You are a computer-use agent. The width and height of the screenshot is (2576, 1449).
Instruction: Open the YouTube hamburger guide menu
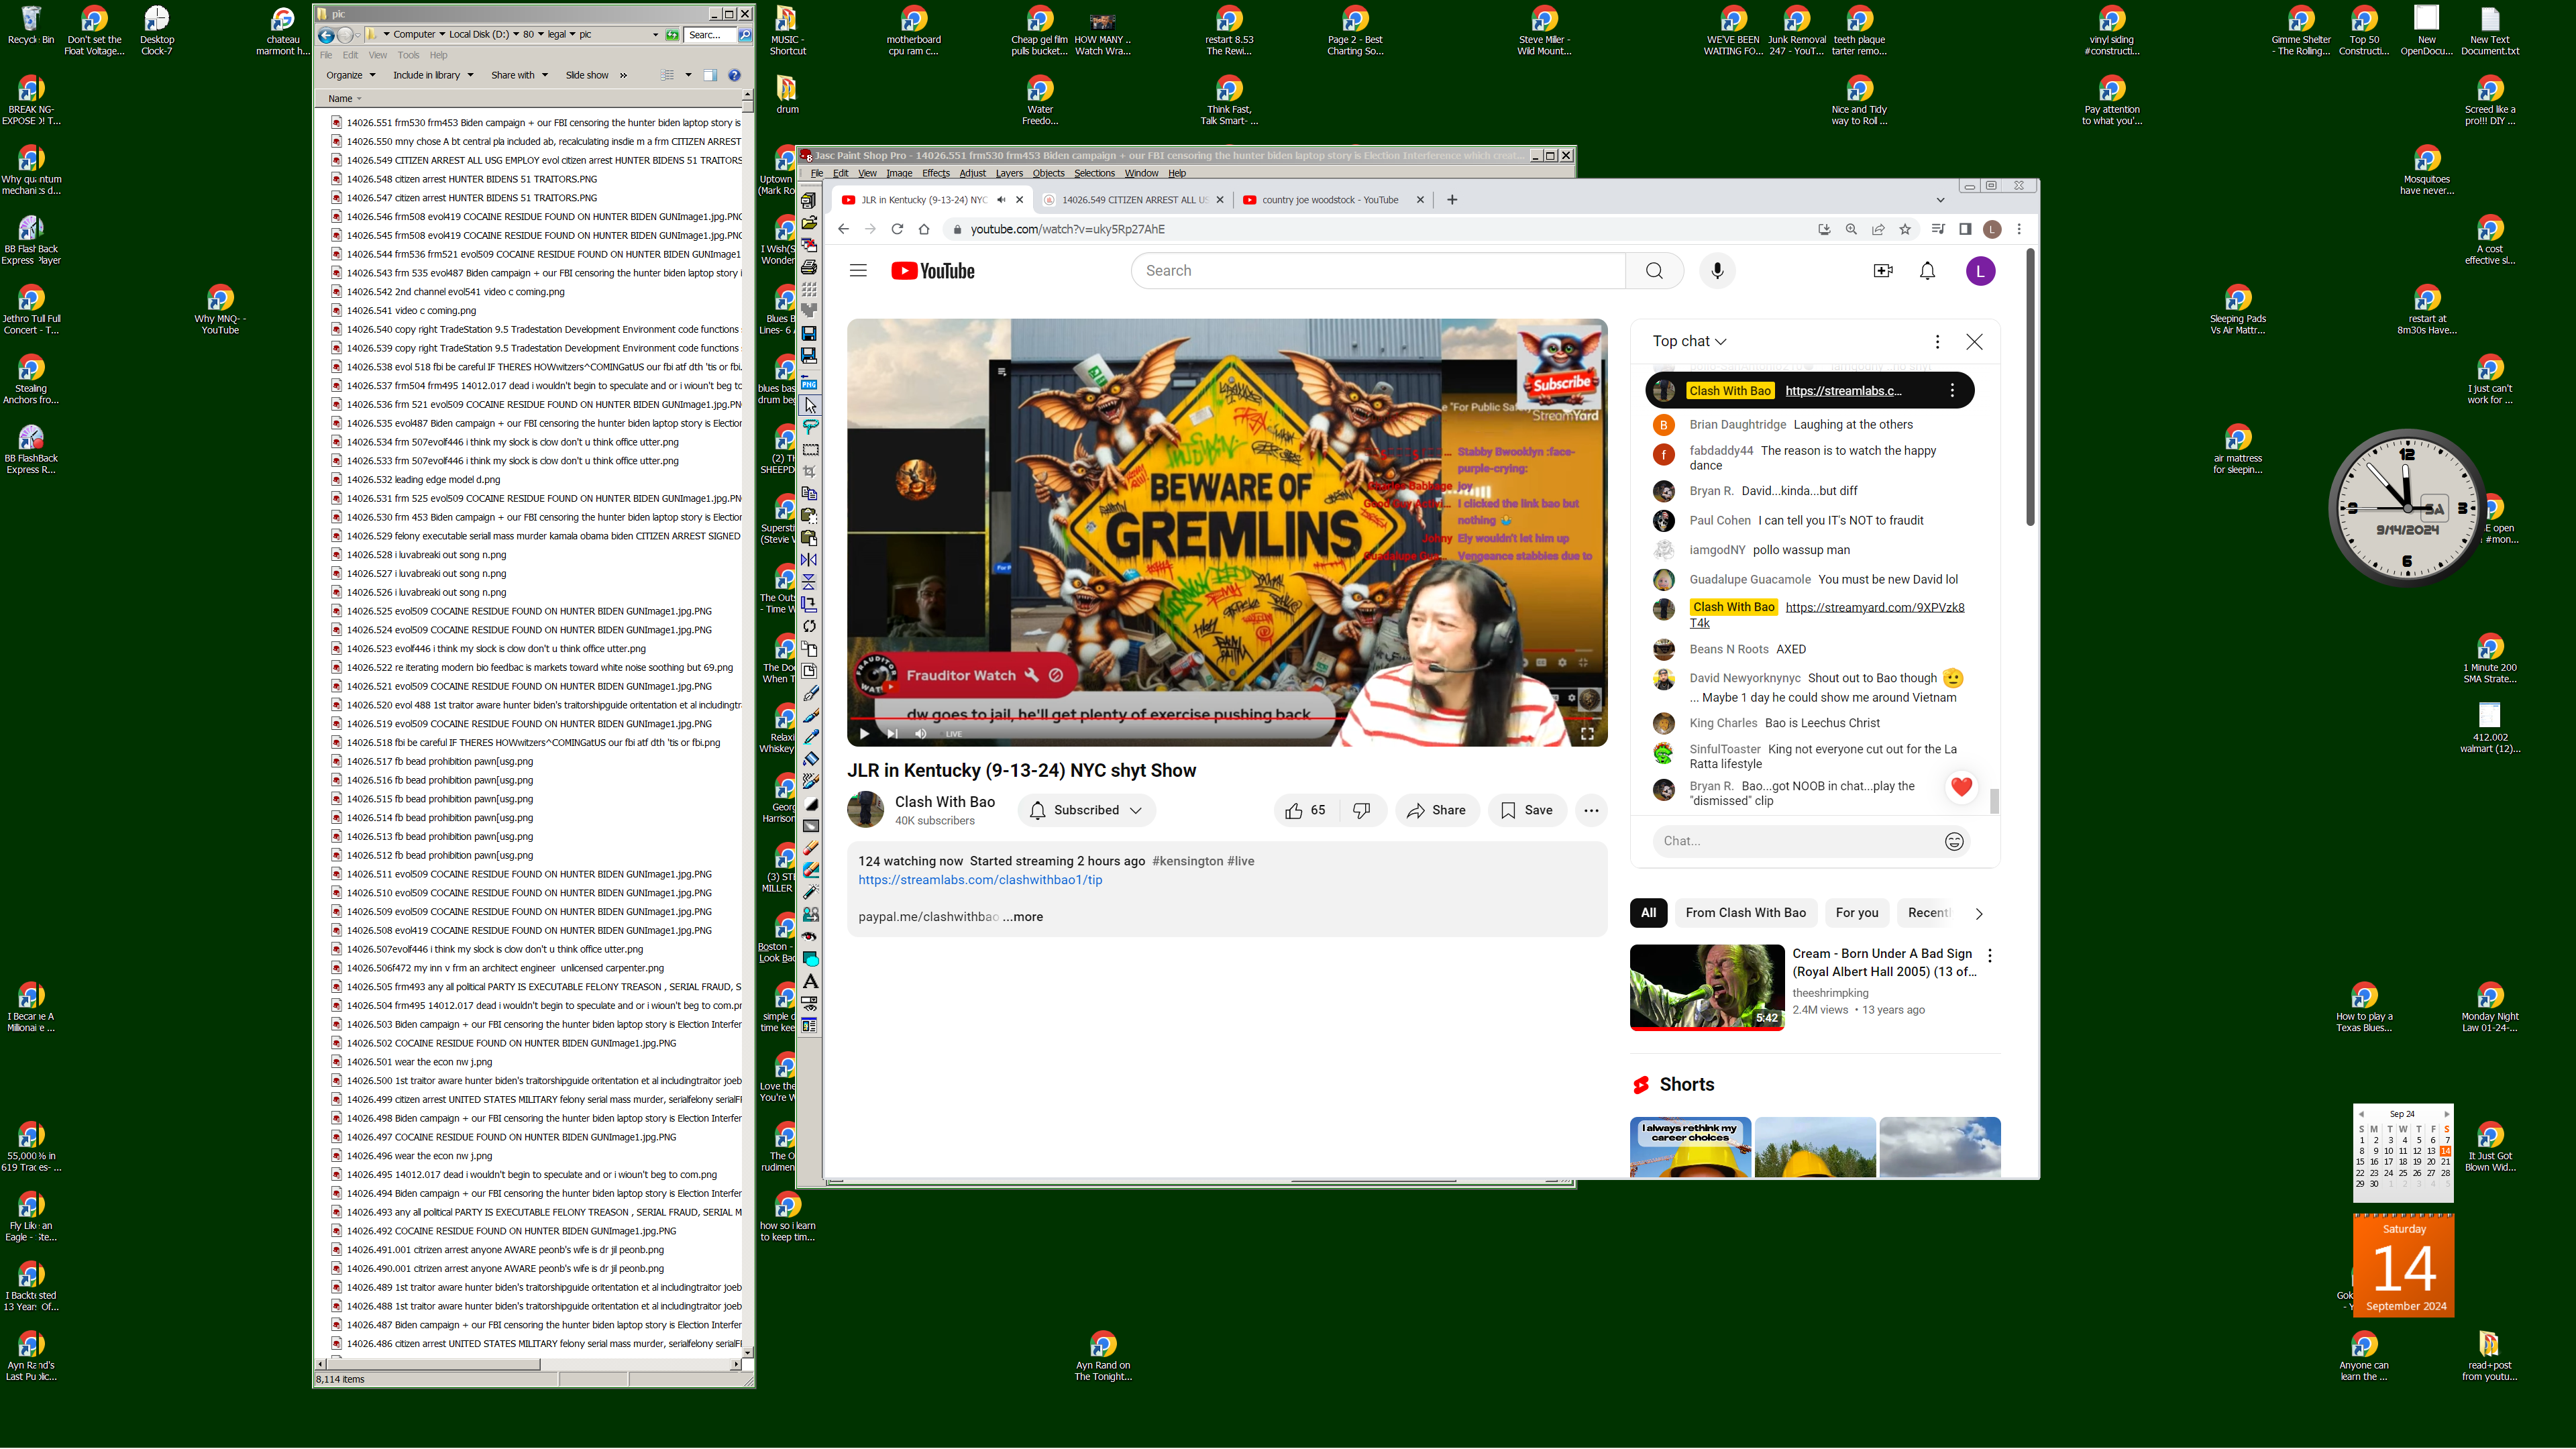(x=858, y=271)
